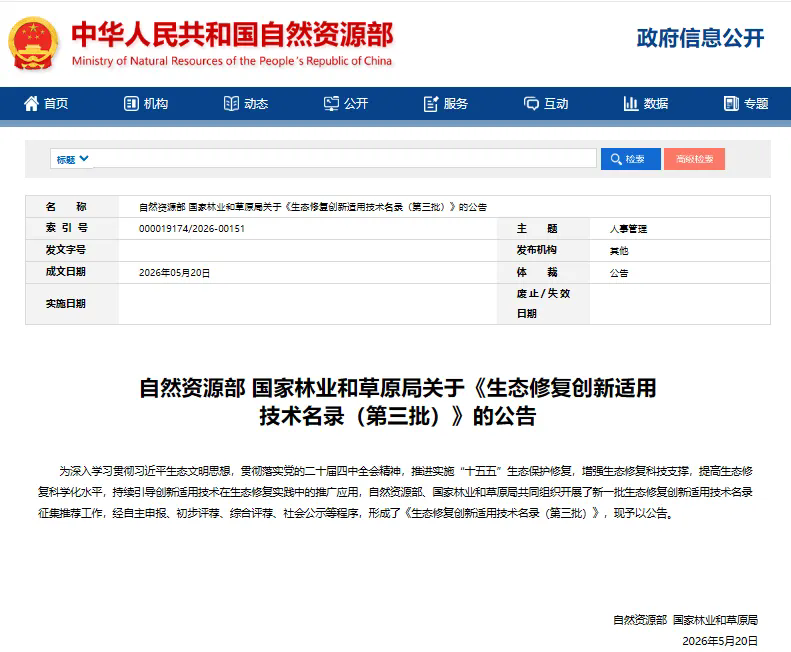The height and width of the screenshot is (652, 791).
Task: Click the 主题 label cell
Action: [x=543, y=228]
